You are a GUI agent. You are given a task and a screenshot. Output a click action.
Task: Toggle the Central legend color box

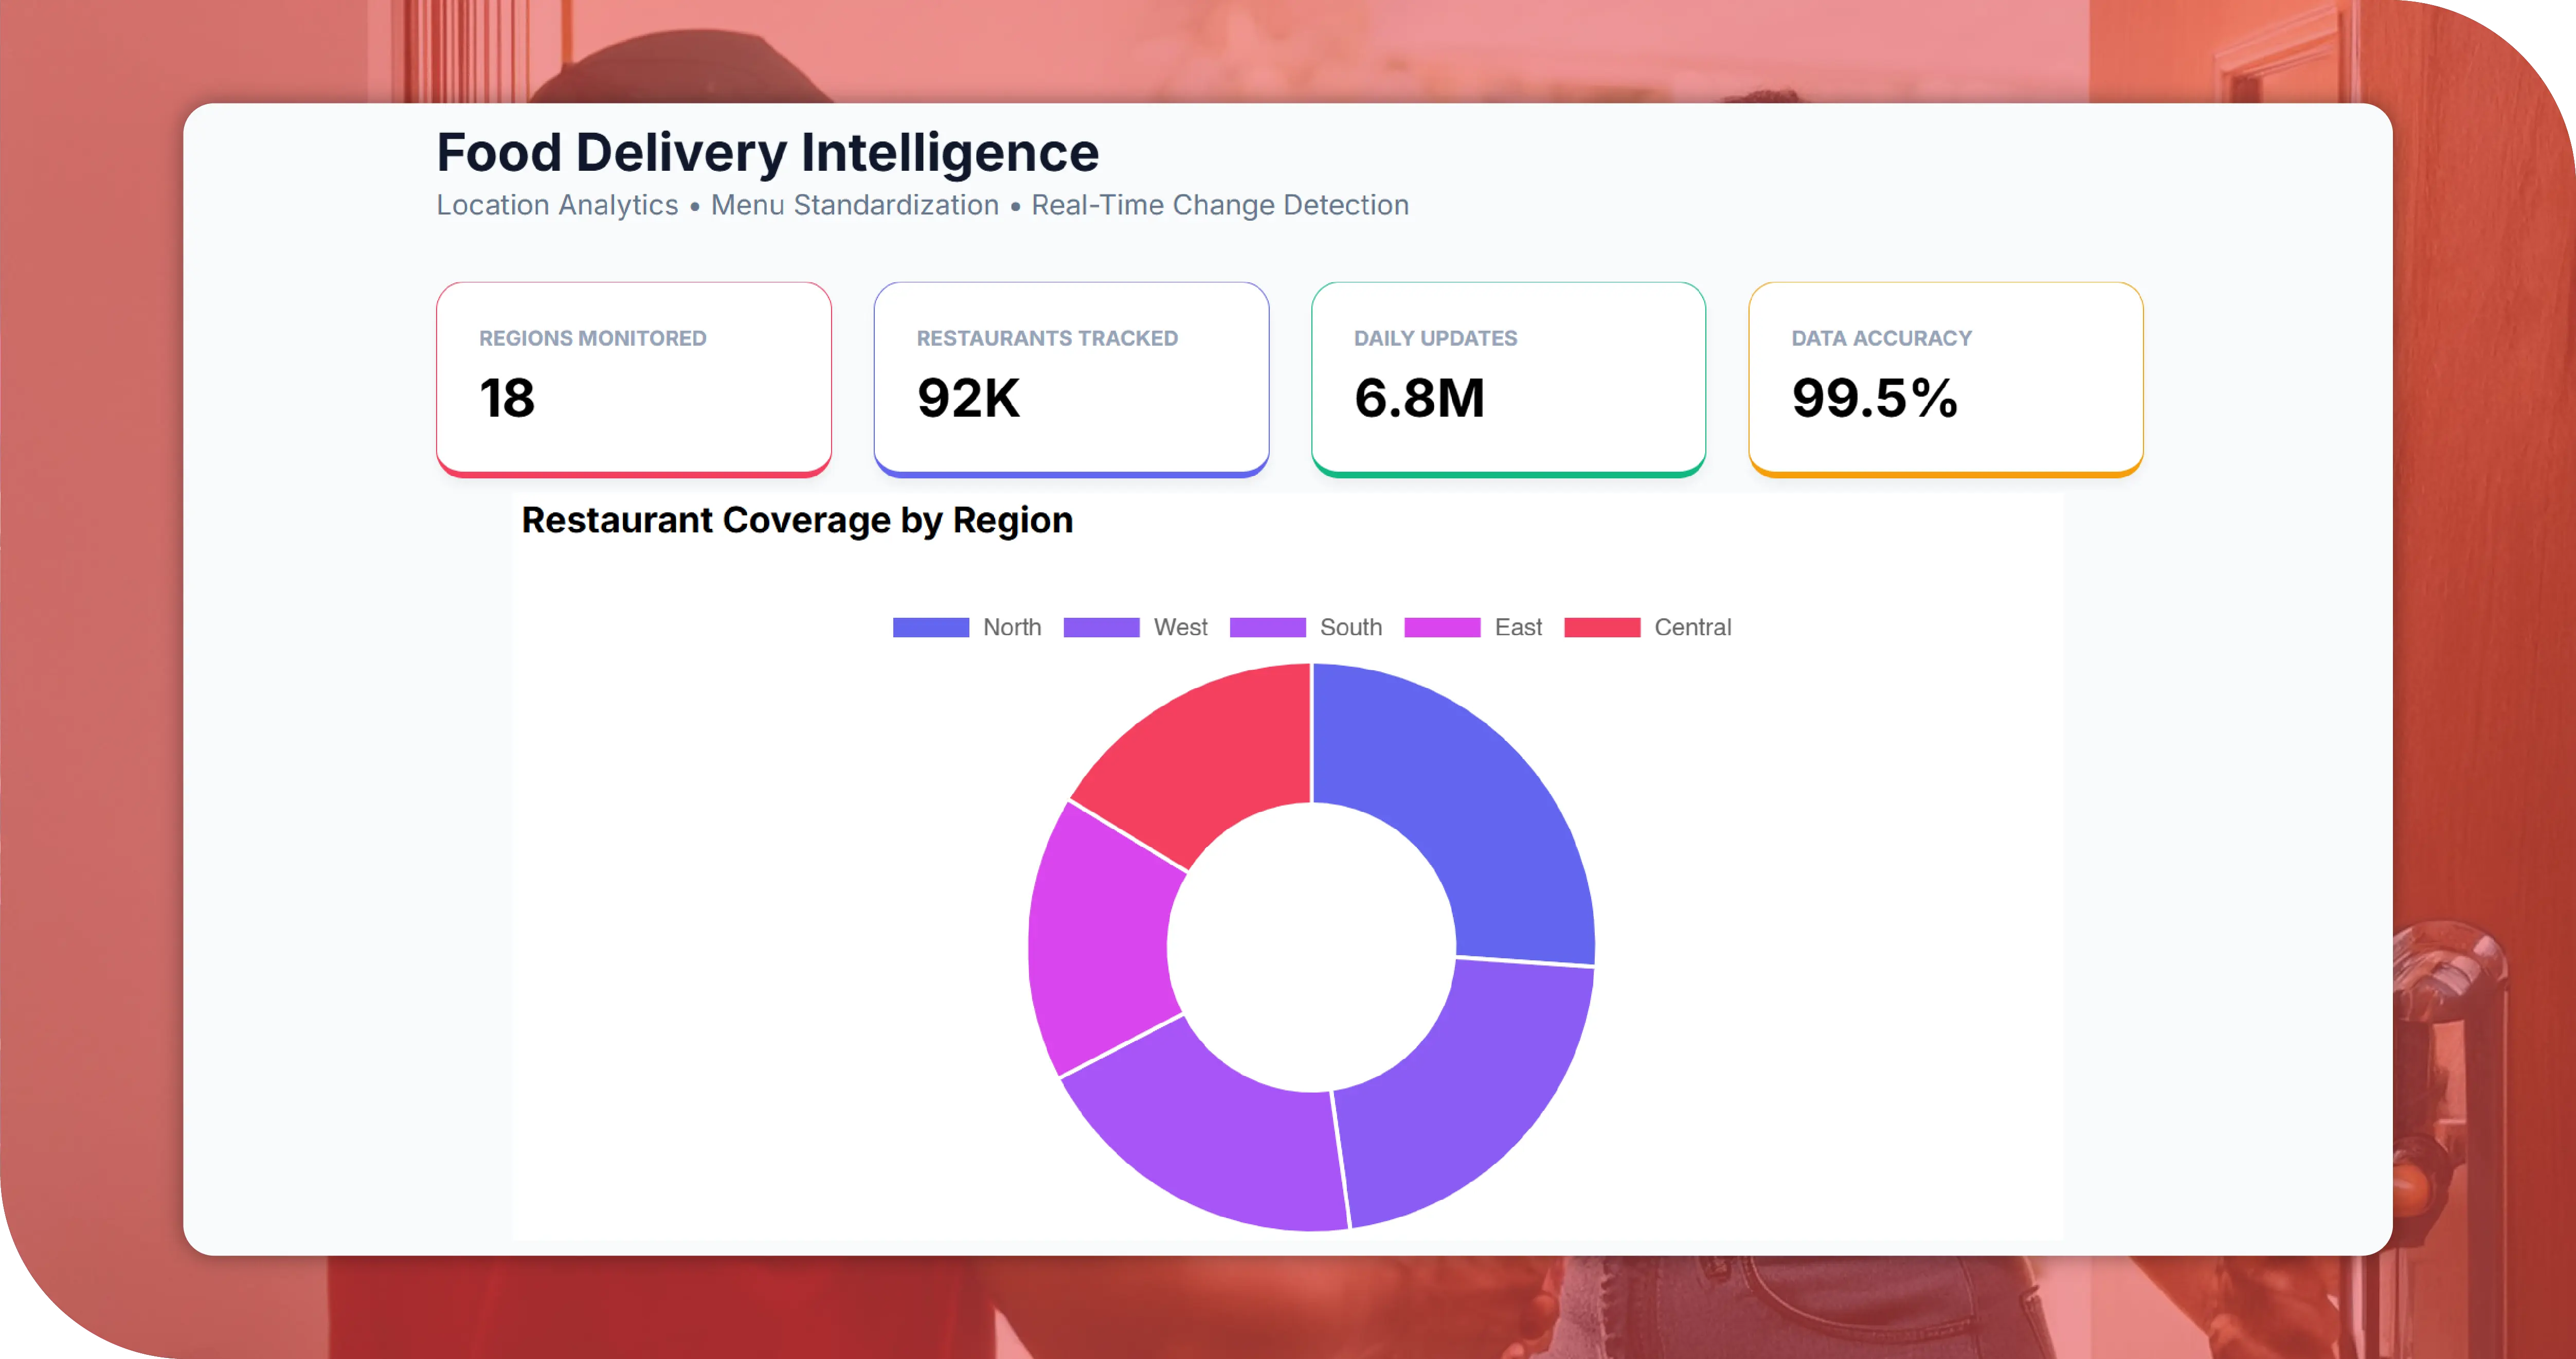click(1602, 627)
